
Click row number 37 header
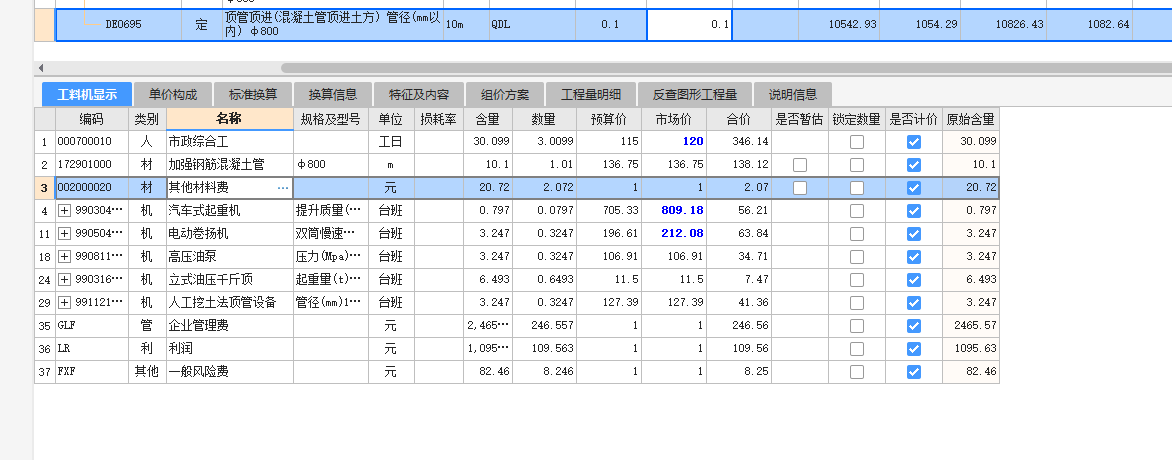(x=44, y=372)
